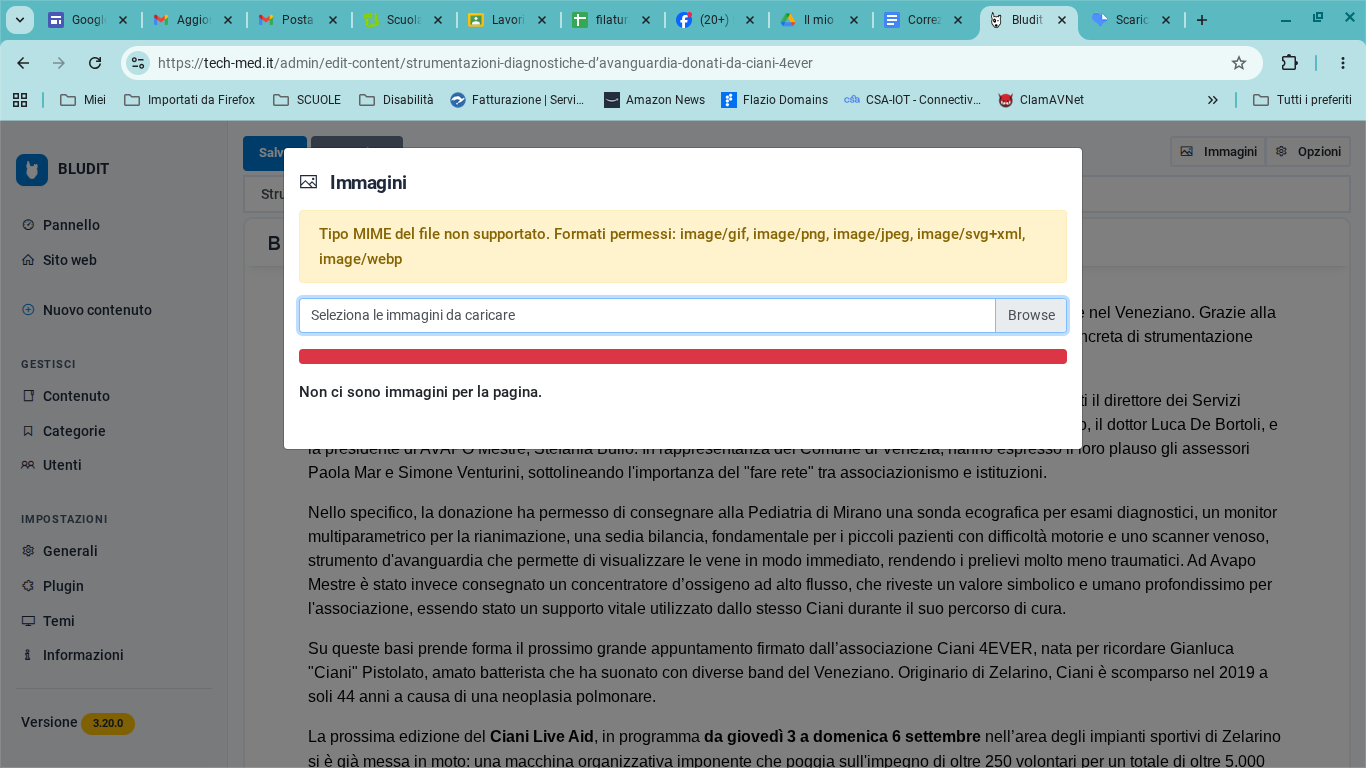Click the red upload progress bar
Screen dimensions: 1366x768
tap(683, 356)
